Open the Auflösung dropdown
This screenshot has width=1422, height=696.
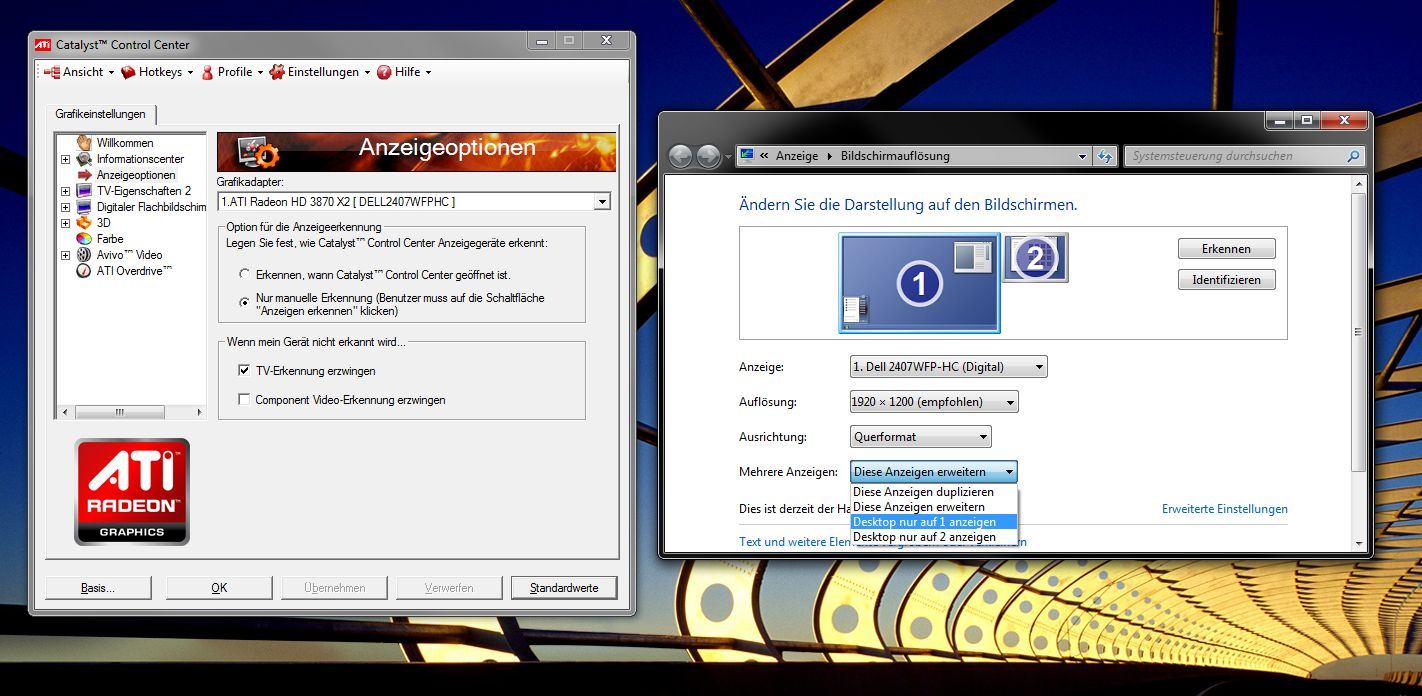pos(934,402)
